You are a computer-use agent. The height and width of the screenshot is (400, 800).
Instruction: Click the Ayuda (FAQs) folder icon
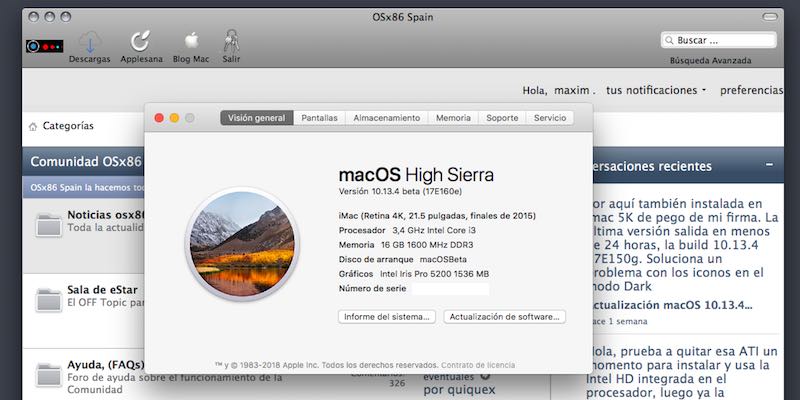[x=49, y=374]
